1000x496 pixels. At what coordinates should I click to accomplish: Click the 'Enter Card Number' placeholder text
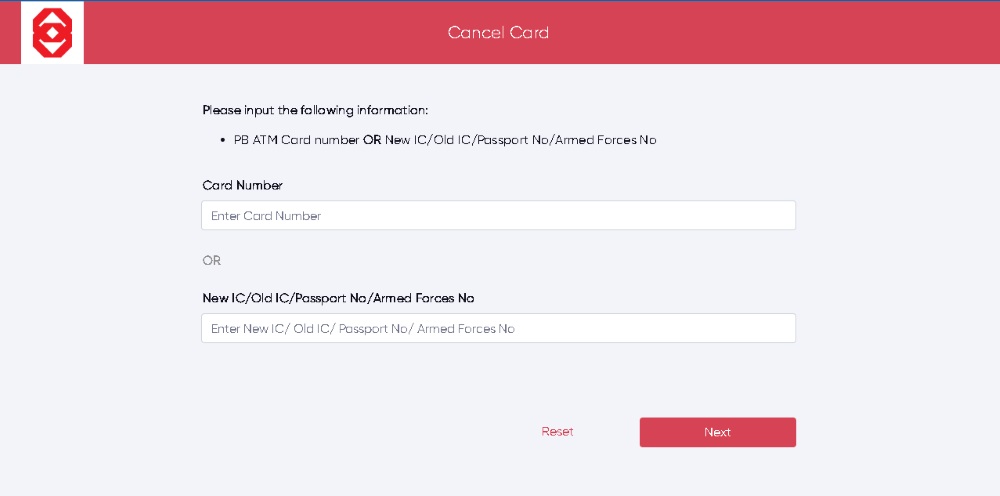266,216
